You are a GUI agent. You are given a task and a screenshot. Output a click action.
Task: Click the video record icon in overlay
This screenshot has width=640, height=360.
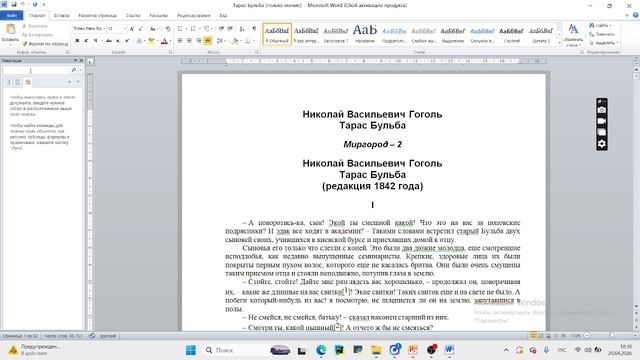(601, 121)
